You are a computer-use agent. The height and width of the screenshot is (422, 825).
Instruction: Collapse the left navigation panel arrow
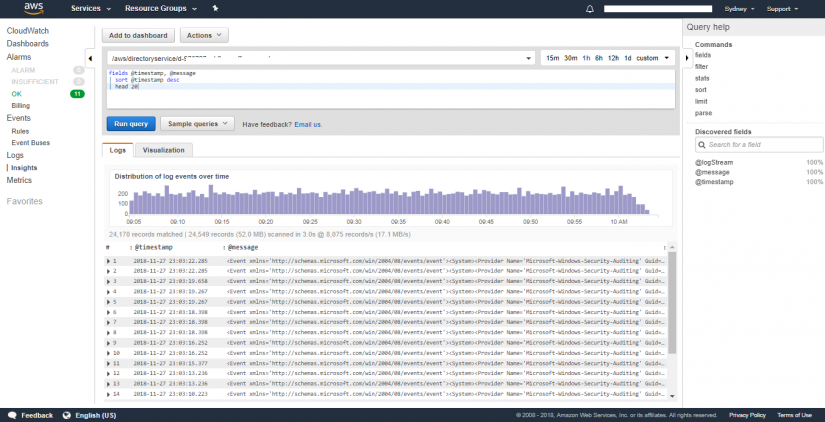pos(90,58)
